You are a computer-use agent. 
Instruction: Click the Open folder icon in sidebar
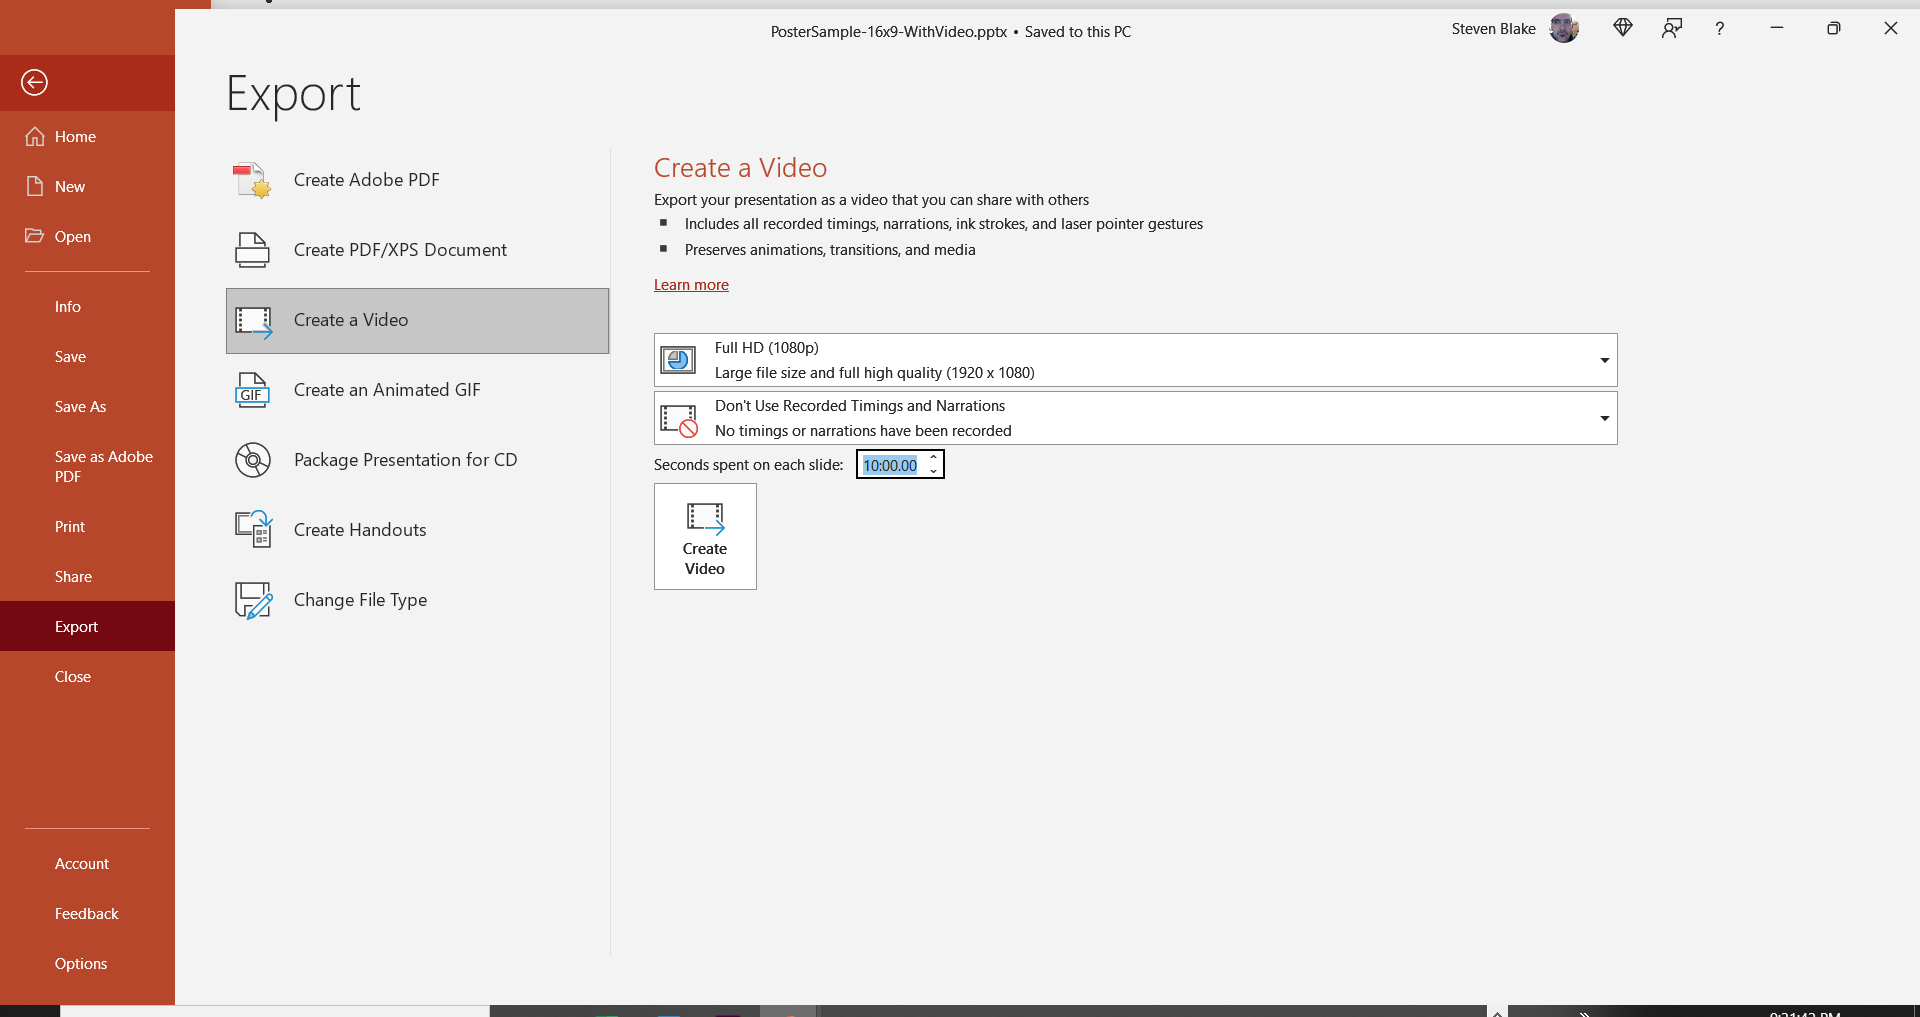coord(35,236)
